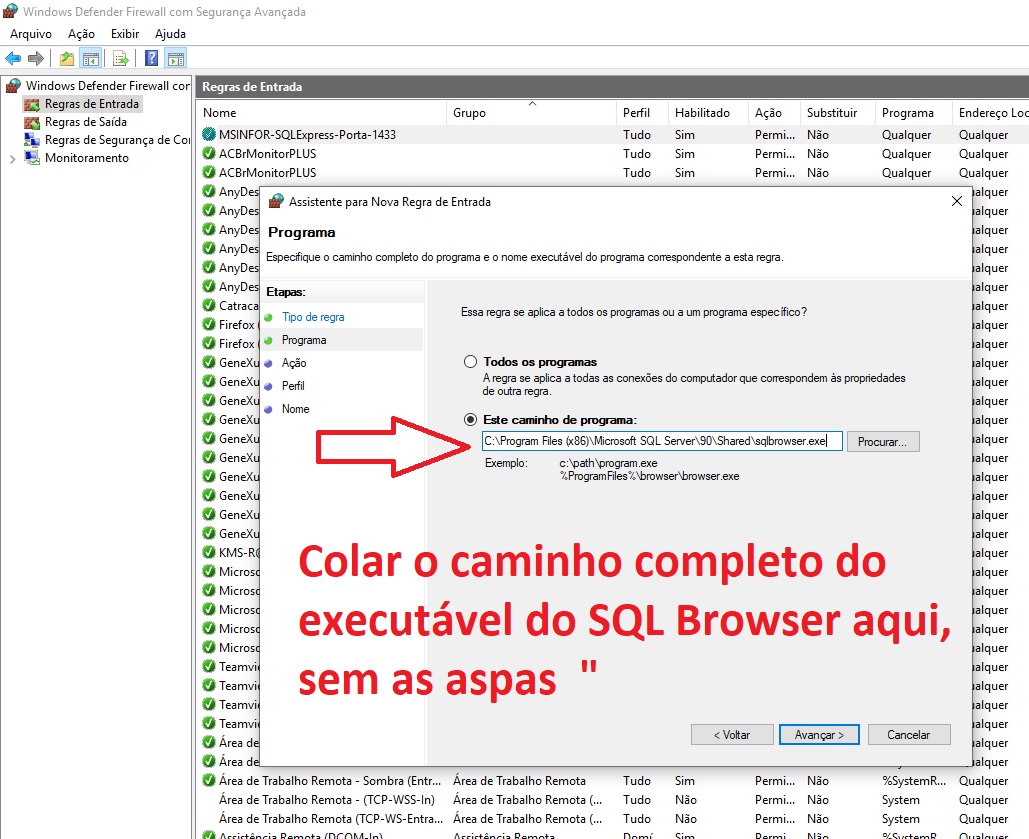The height and width of the screenshot is (839, 1029).
Task: Select Regras de Saída in the tree
Action: click(86, 122)
